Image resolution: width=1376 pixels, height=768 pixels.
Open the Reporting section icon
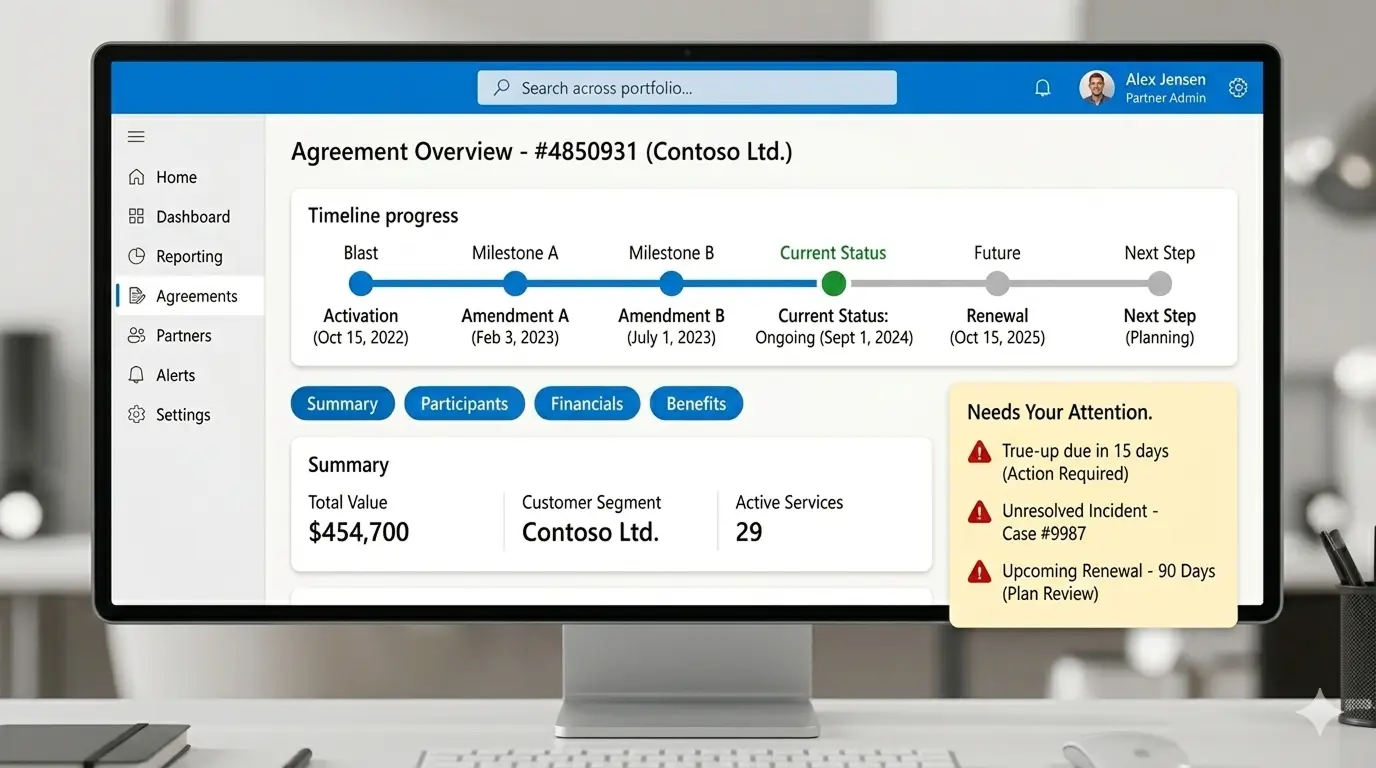pos(136,256)
